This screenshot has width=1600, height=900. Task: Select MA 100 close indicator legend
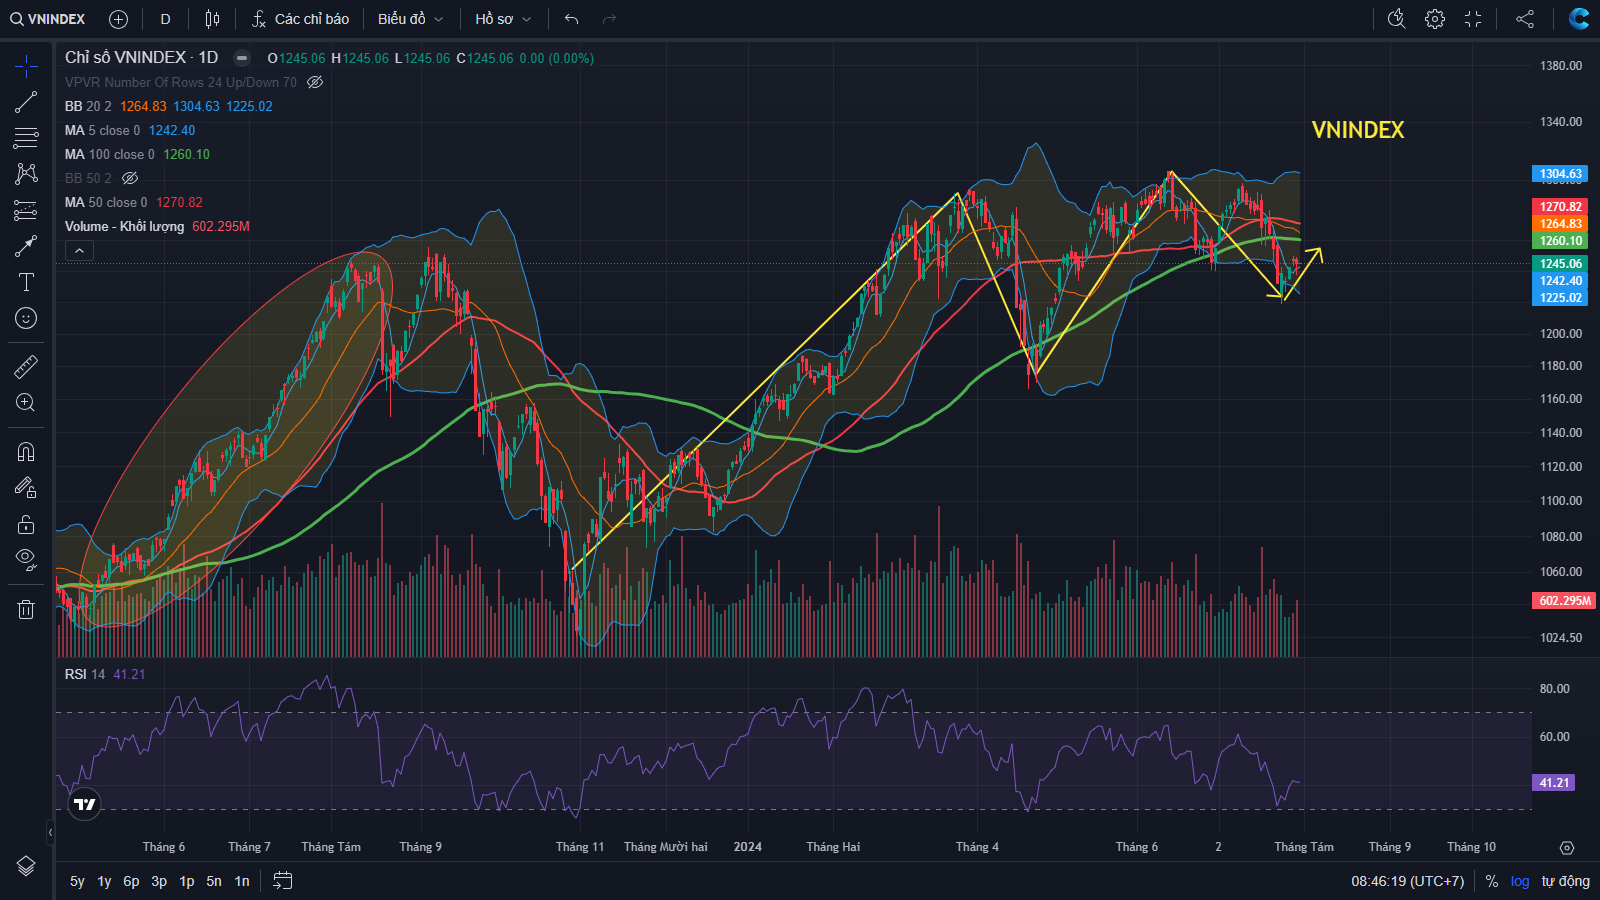pos(109,154)
